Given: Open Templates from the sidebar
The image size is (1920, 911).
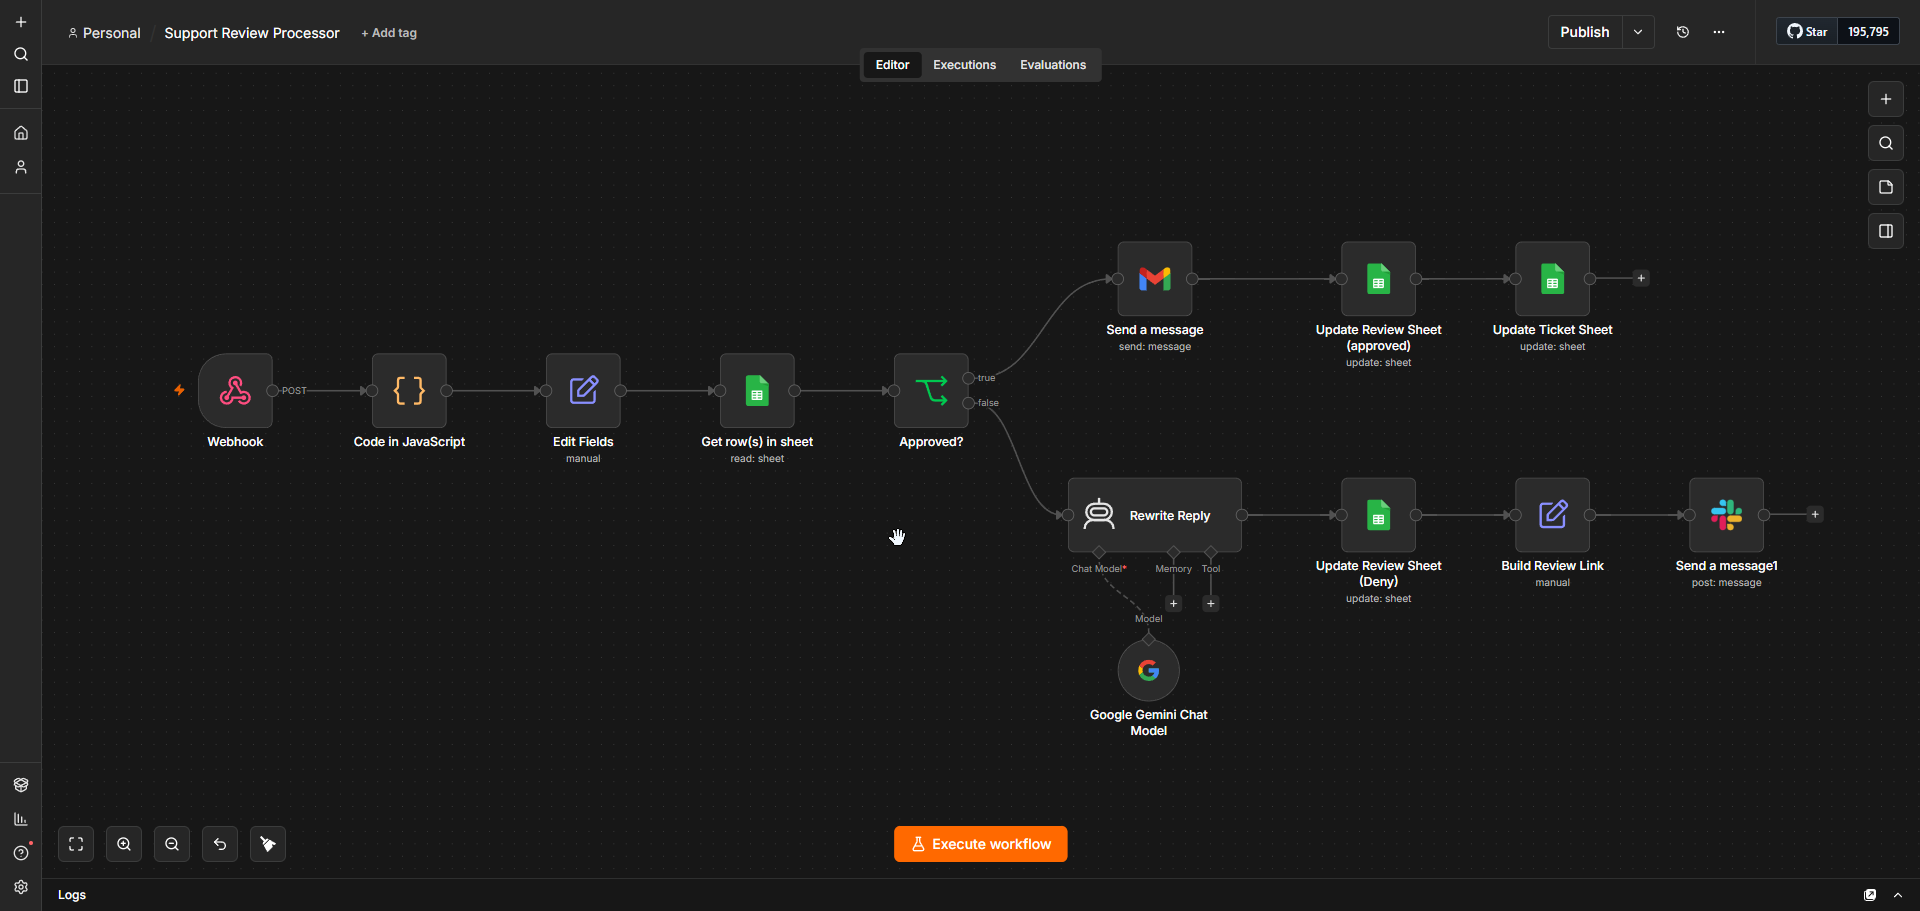Looking at the screenshot, I should [x=21, y=785].
